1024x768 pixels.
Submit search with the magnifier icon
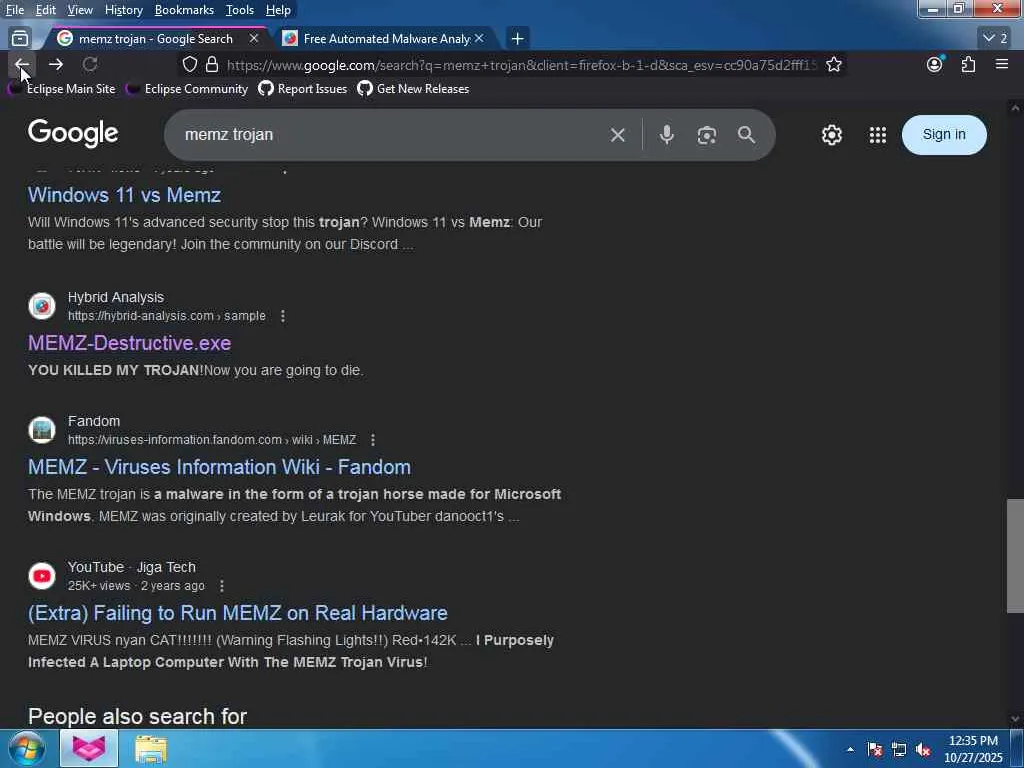(x=746, y=135)
